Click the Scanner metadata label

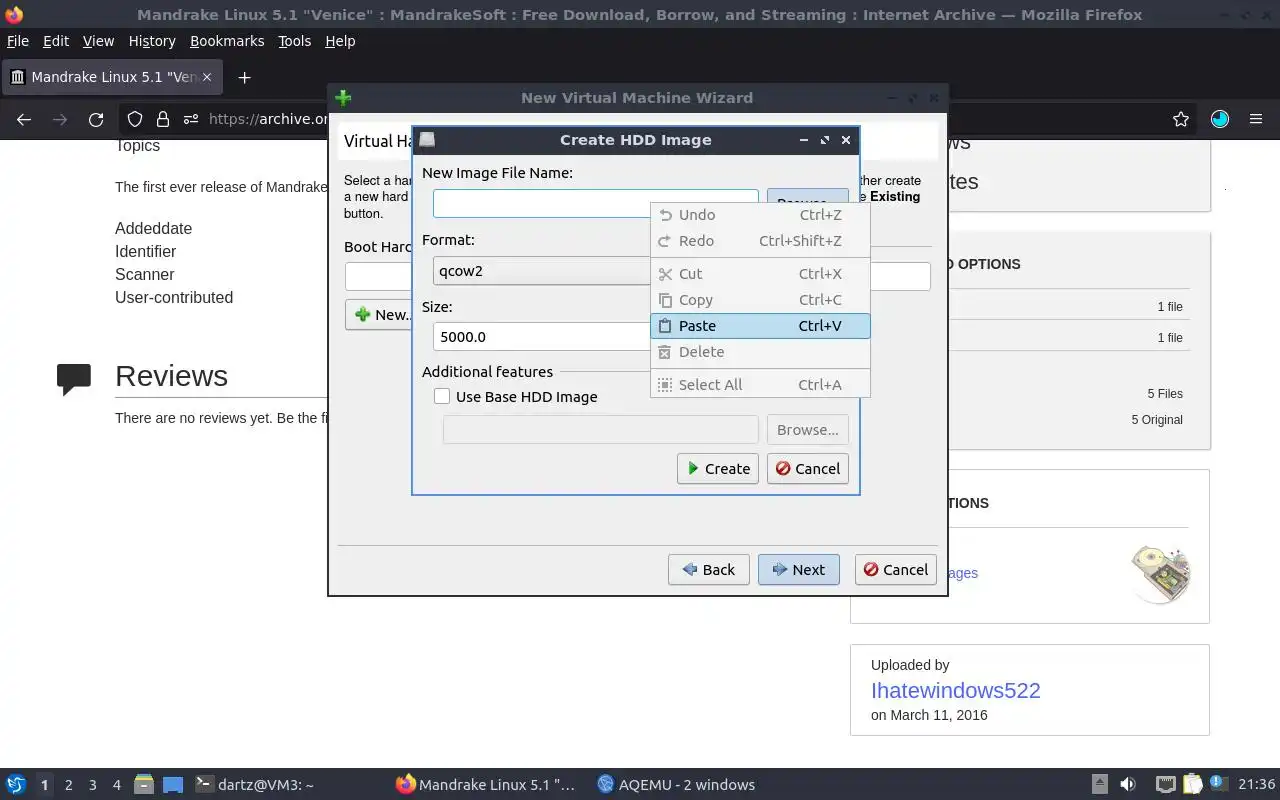(x=144, y=275)
